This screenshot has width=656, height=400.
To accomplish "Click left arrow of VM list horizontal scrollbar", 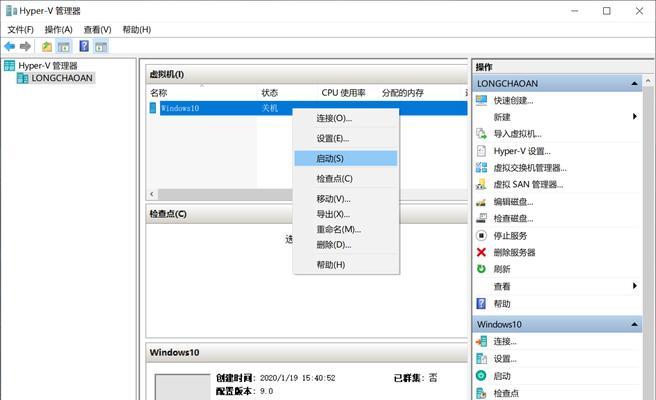I will click(152, 194).
